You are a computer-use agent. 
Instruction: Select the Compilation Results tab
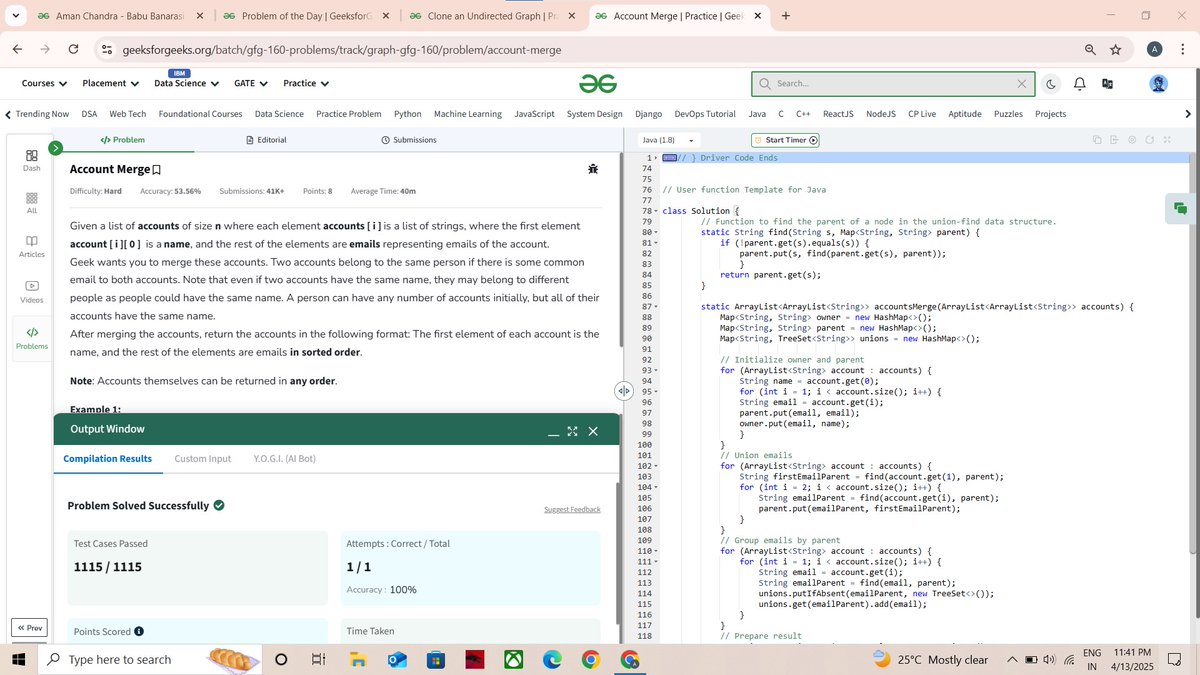coord(108,459)
